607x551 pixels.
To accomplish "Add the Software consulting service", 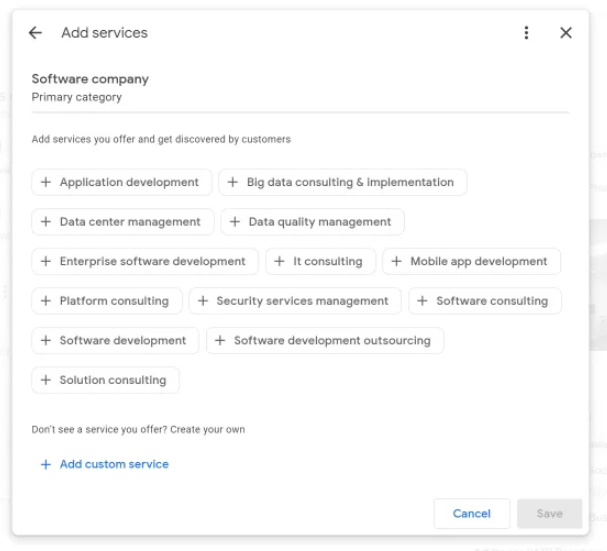I will [484, 301].
